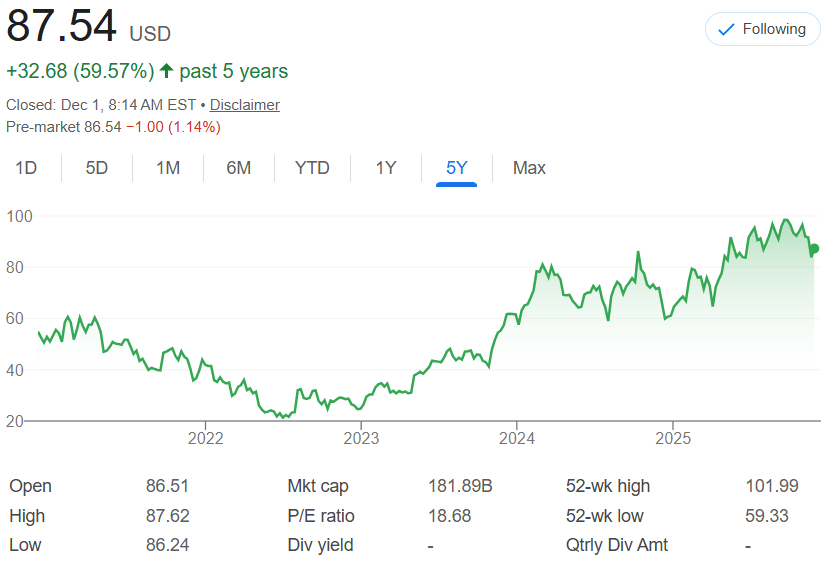The height and width of the screenshot is (561, 833).
Task: Click the 87.54 current price
Action: (62, 27)
